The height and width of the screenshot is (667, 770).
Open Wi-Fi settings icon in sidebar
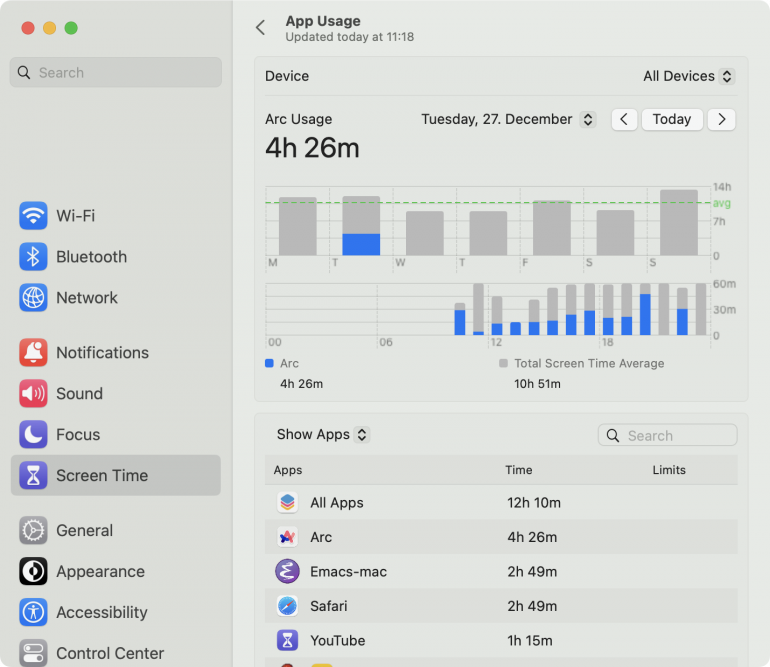click(x=33, y=216)
